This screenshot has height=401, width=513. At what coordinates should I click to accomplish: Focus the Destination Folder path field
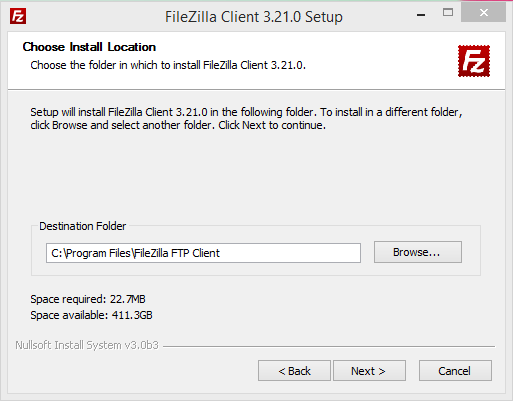point(203,253)
